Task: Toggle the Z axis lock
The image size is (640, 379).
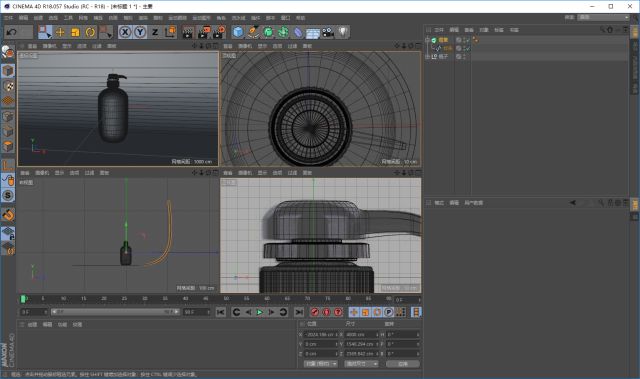Action: [155, 32]
